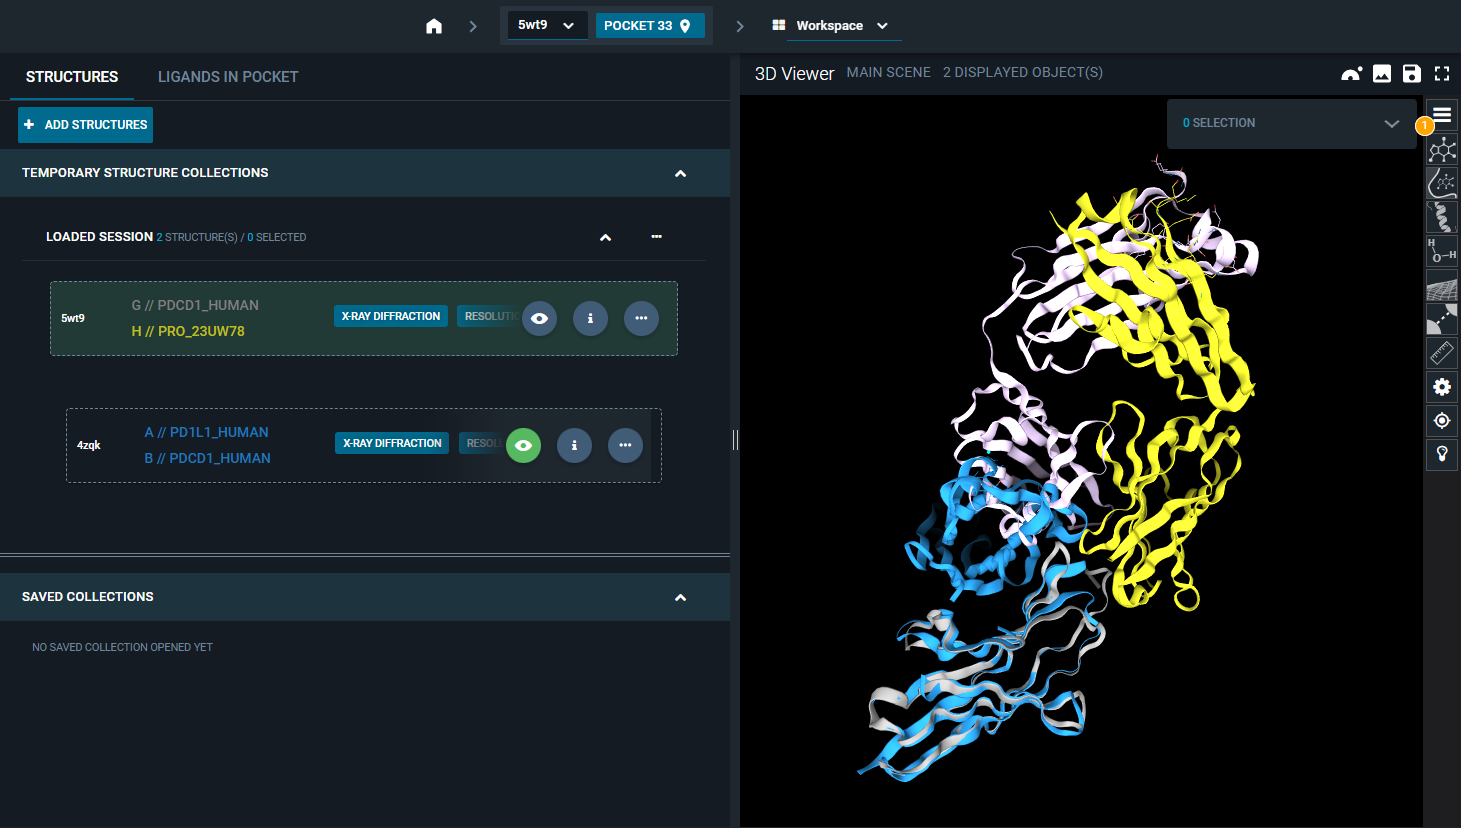Image resolution: width=1461 pixels, height=828 pixels.
Task: Select chain A // PD1L1_HUMAN
Action: pyautogui.click(x=206, y=432)
